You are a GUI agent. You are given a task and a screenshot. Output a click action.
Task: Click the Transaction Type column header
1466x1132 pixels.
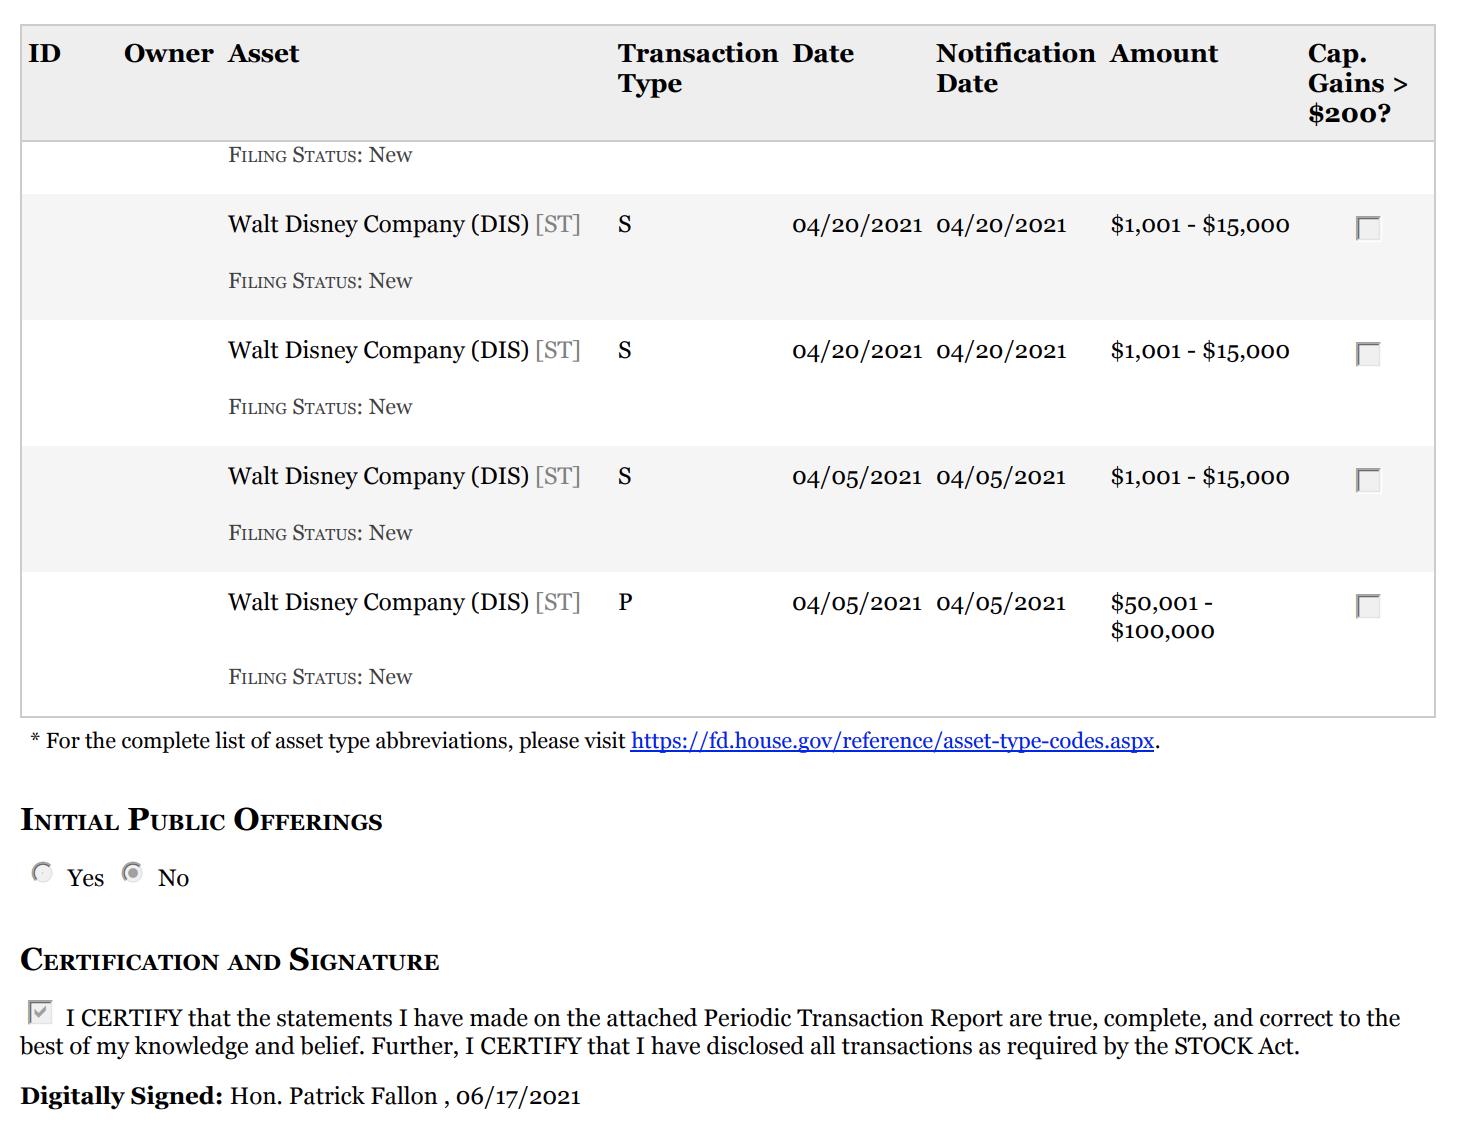(696, 68)
